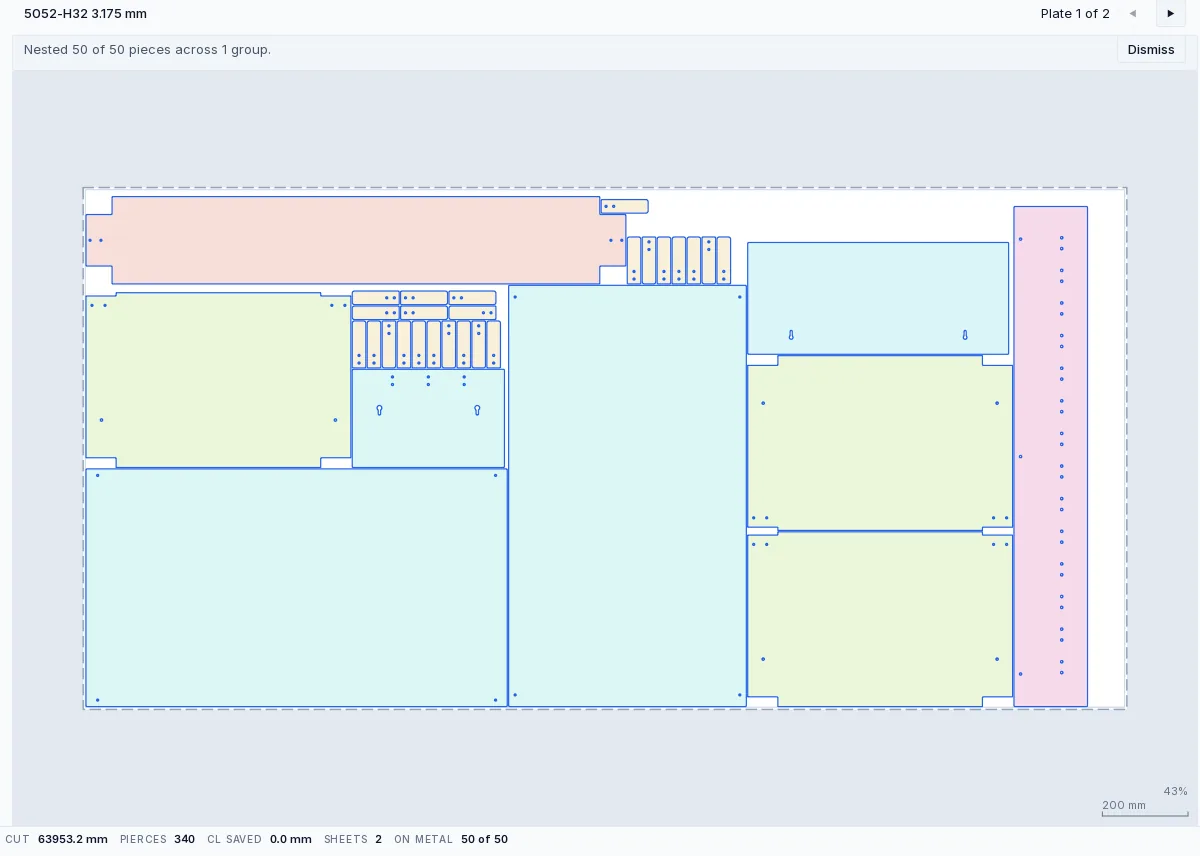1200x856 pixels.
Task: Go to the previous plate arrow
Action: click(1133, 14)
